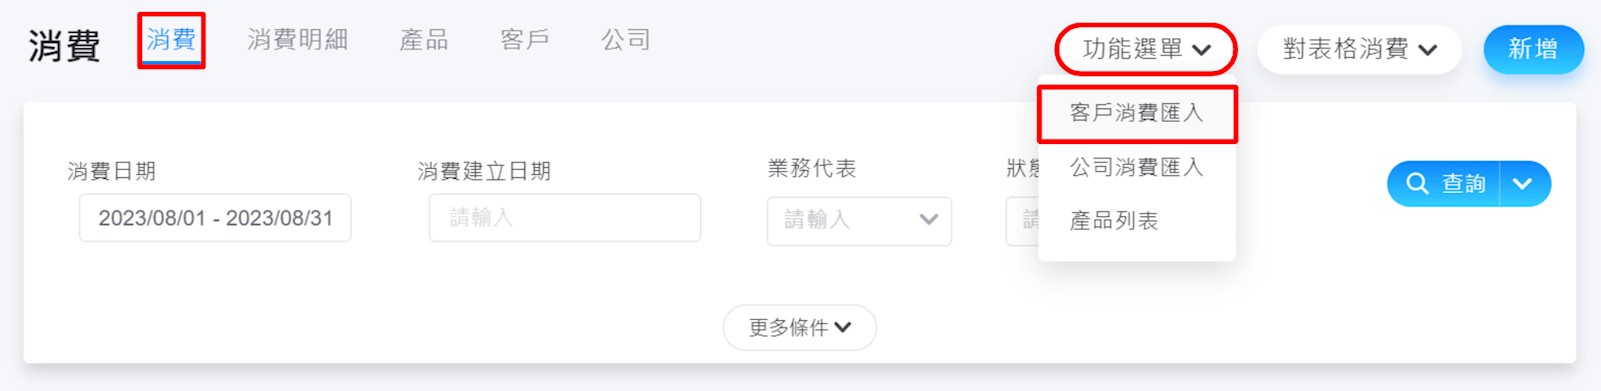Open the 業務代表 dropdown arrow
Screen dimensions: 1601x391
pos(929,220)
